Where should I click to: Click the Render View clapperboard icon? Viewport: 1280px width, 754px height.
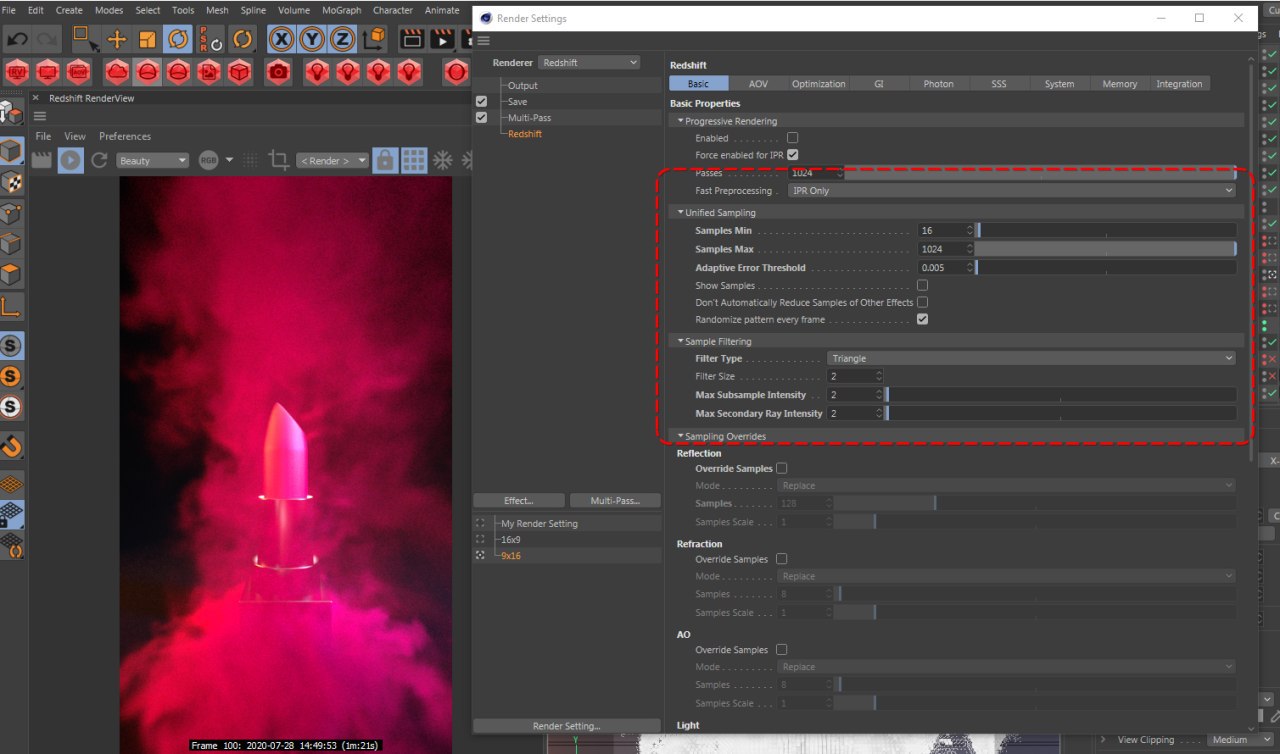411,39
